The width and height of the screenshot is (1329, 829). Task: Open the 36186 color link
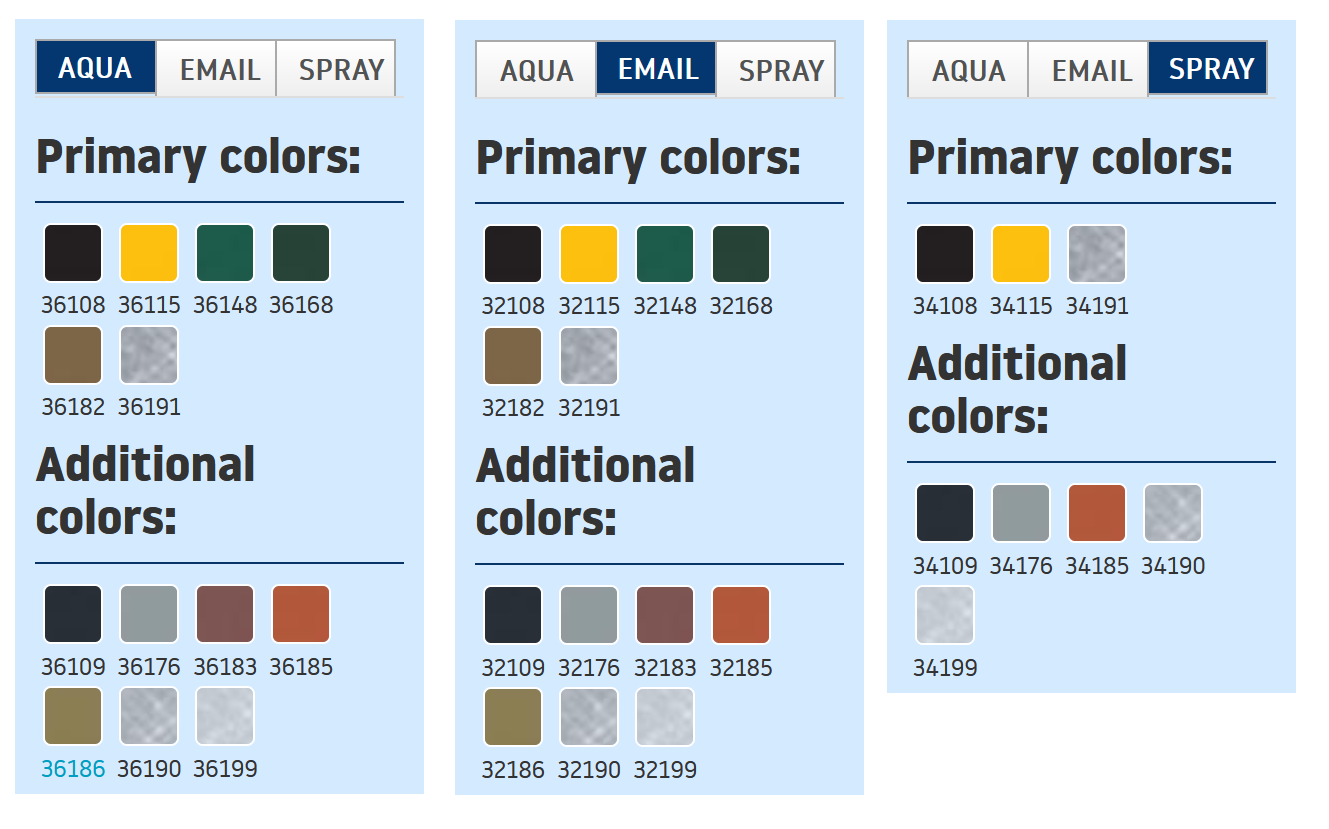73,769
